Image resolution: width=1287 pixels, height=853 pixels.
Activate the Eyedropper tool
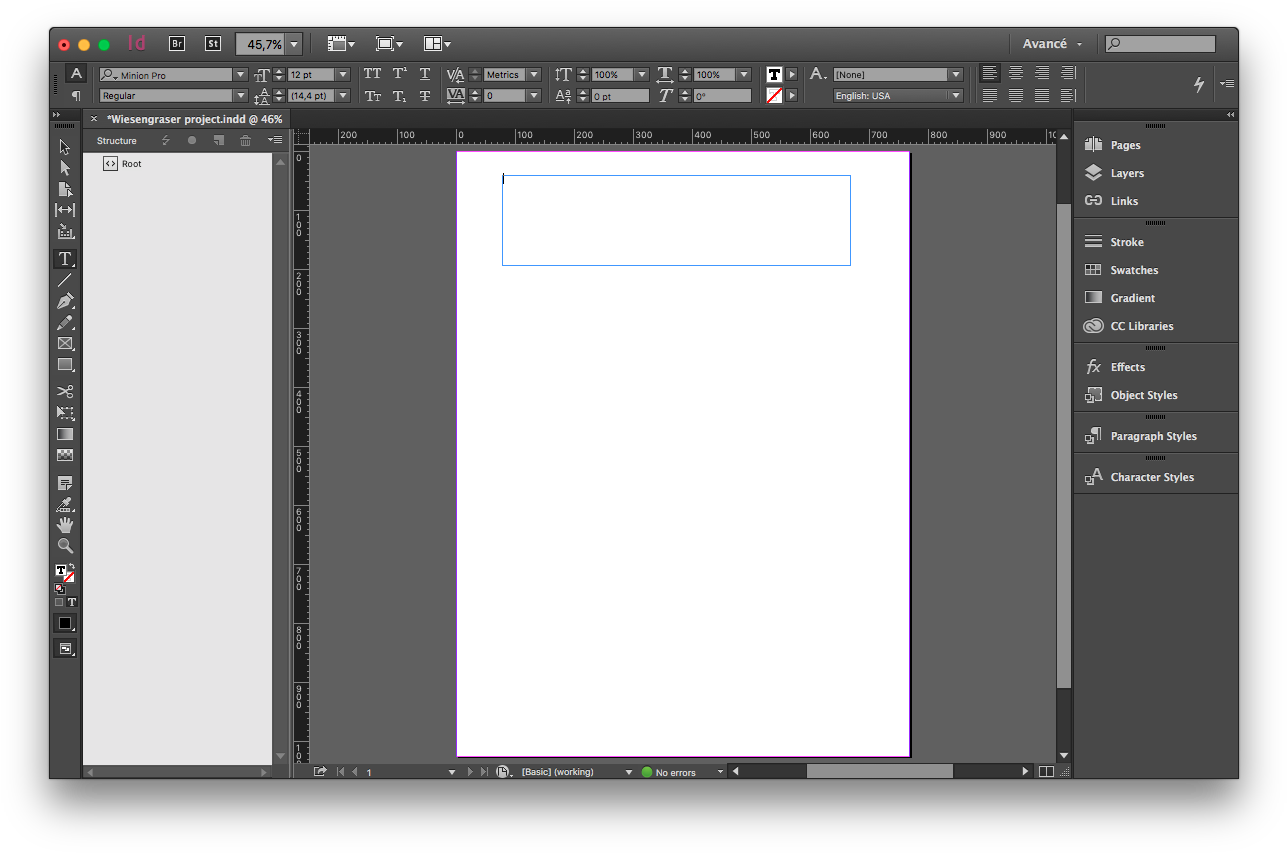[65, 503]
